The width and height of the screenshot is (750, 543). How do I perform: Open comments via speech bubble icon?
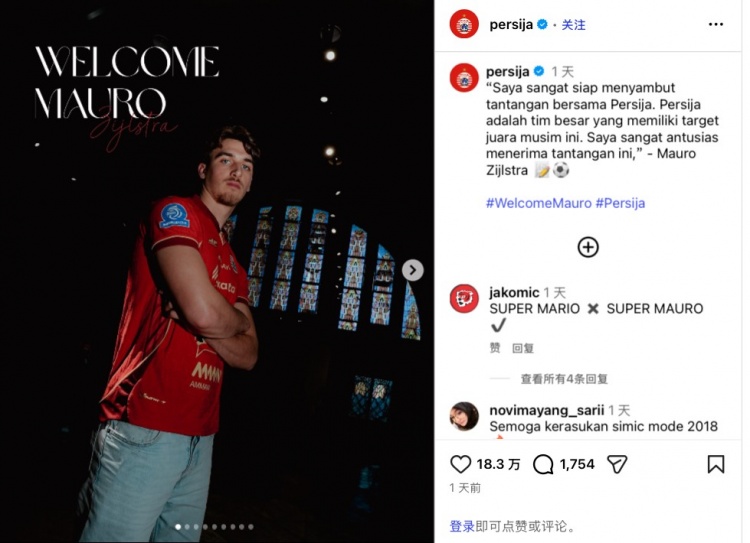point(543,464)
